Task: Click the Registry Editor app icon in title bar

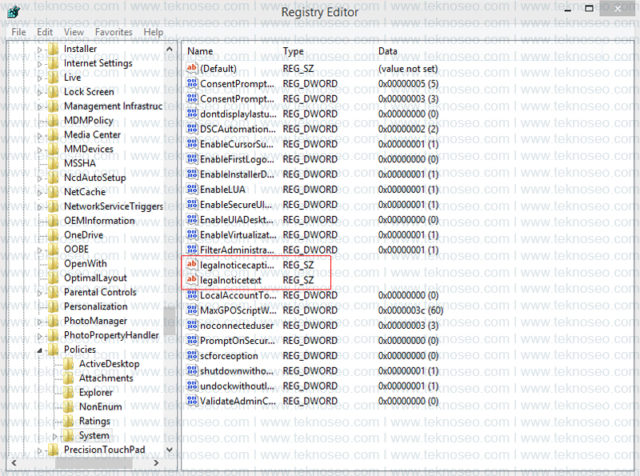Action: point(13,11)
